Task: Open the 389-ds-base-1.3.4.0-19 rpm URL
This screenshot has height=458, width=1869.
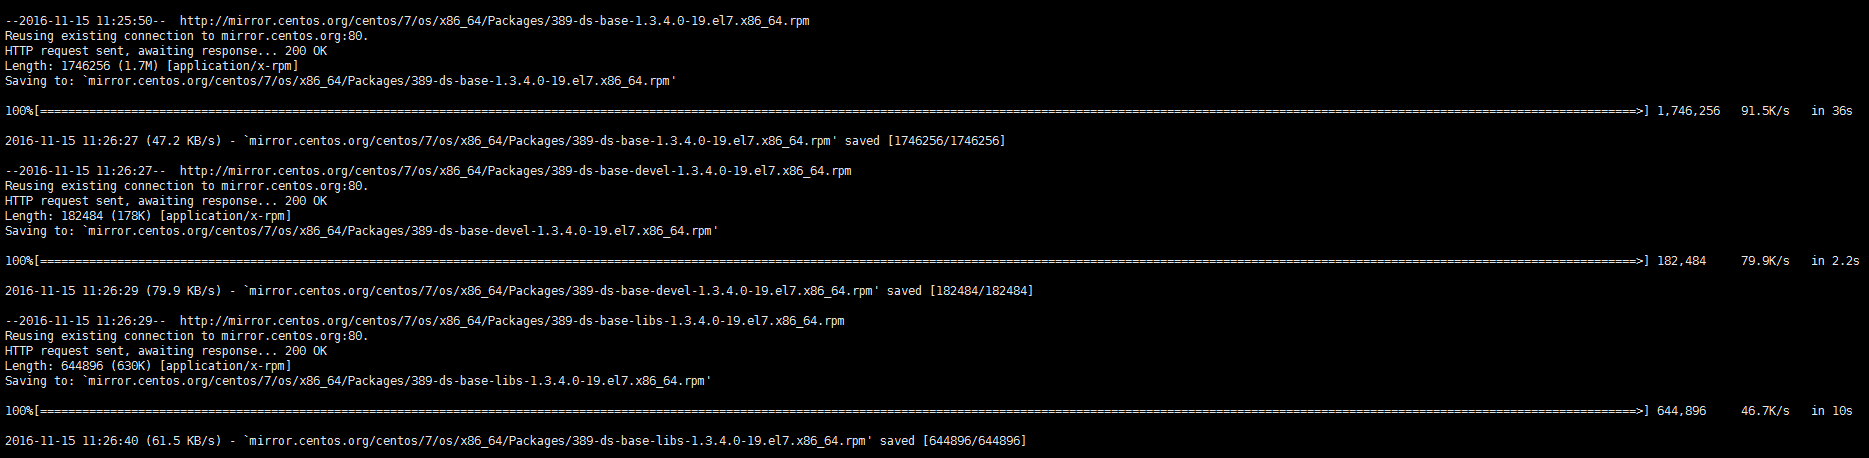Action: (x=494, y=21)
